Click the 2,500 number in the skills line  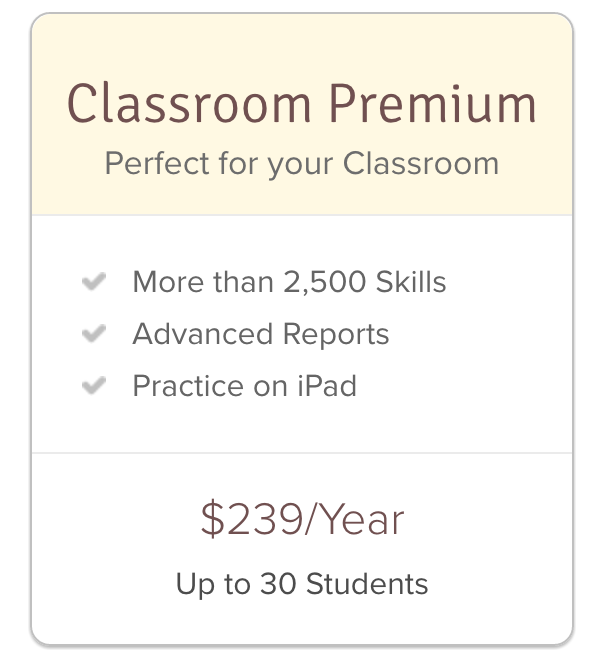[325, 282]
